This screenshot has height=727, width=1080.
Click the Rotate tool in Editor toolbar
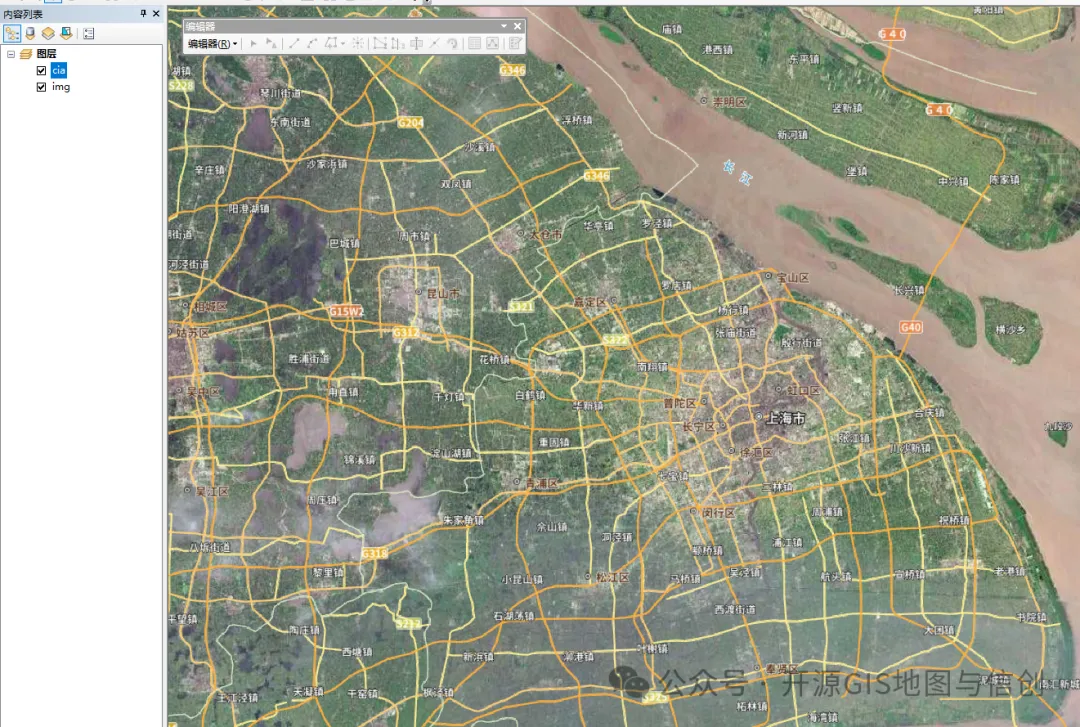pyautogui.click(x=452, y=44)
